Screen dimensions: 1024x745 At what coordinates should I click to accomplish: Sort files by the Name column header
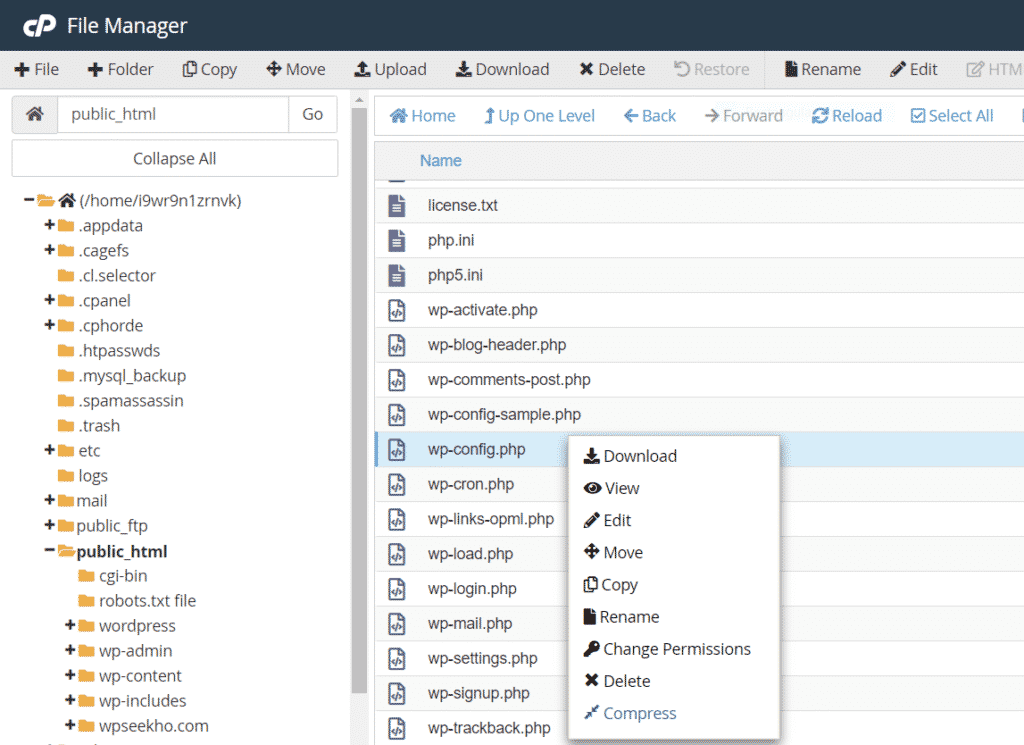(x=441, y=161)
